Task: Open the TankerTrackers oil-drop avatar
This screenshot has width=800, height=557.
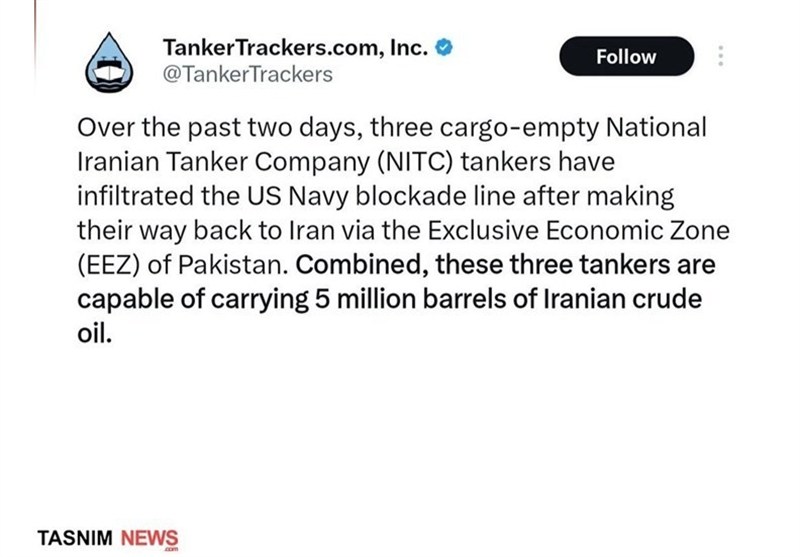Action: (x=109, y=63)
